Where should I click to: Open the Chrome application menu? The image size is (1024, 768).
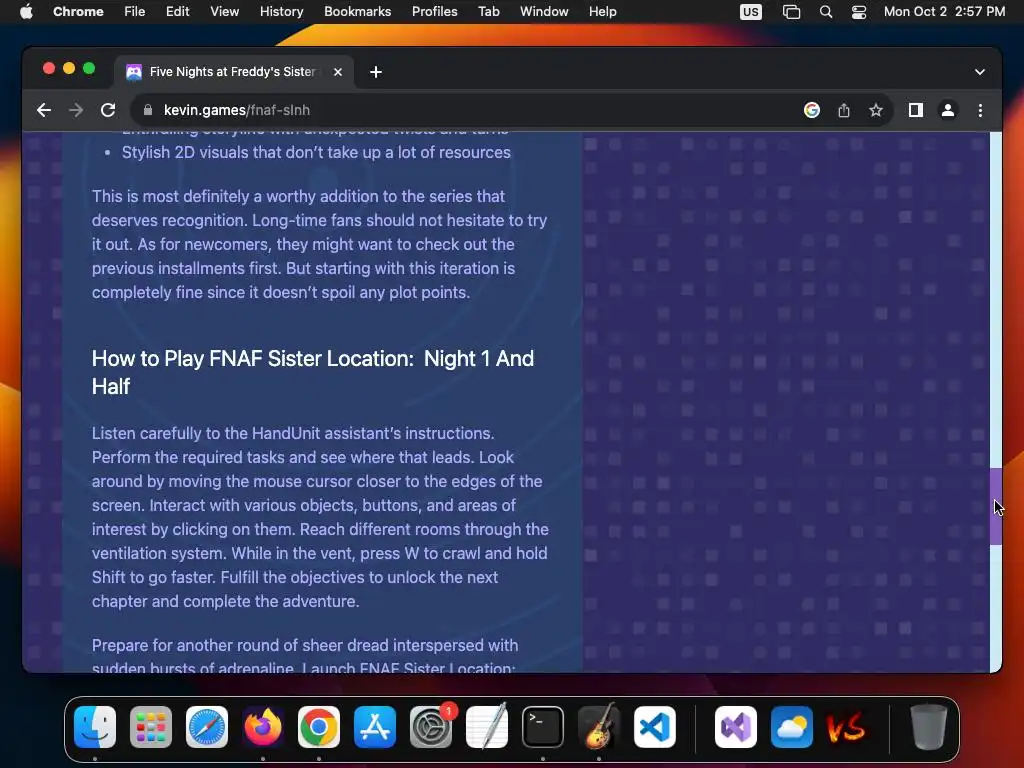click(x=78, y=12)
